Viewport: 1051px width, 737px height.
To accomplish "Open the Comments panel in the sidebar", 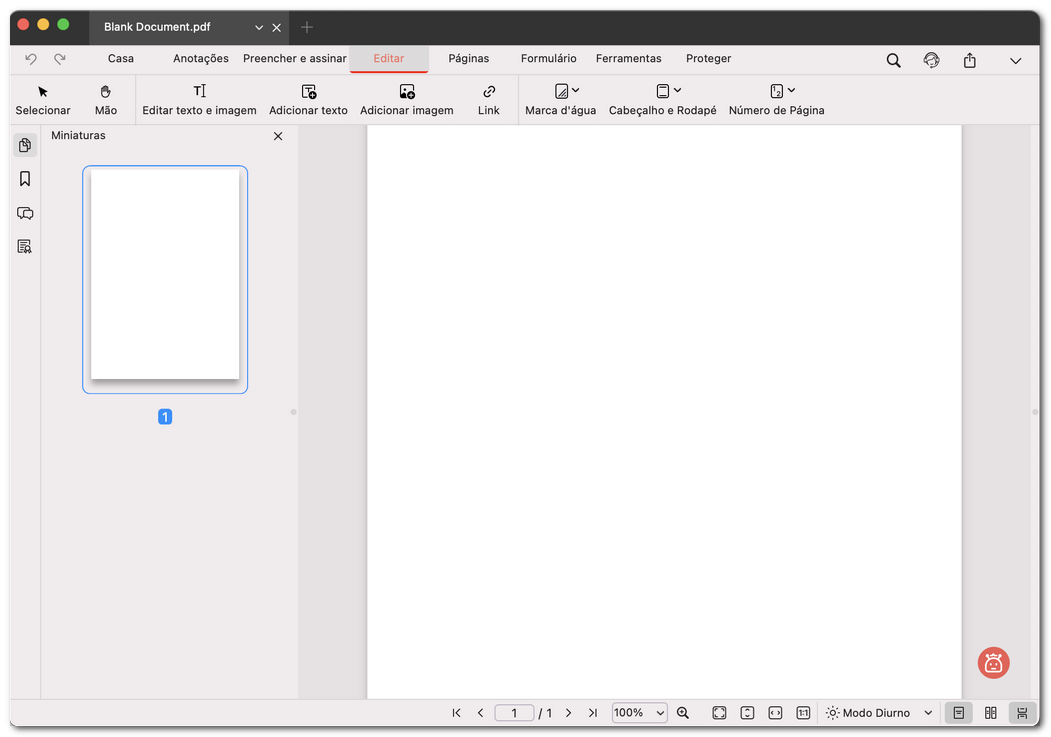I will [x=25, y=213].
